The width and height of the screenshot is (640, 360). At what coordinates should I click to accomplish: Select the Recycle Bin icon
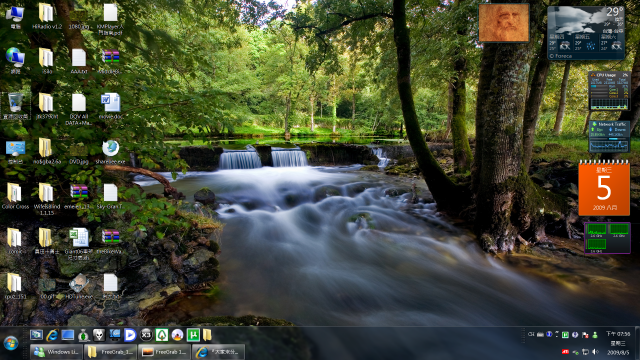coord(15,105)
